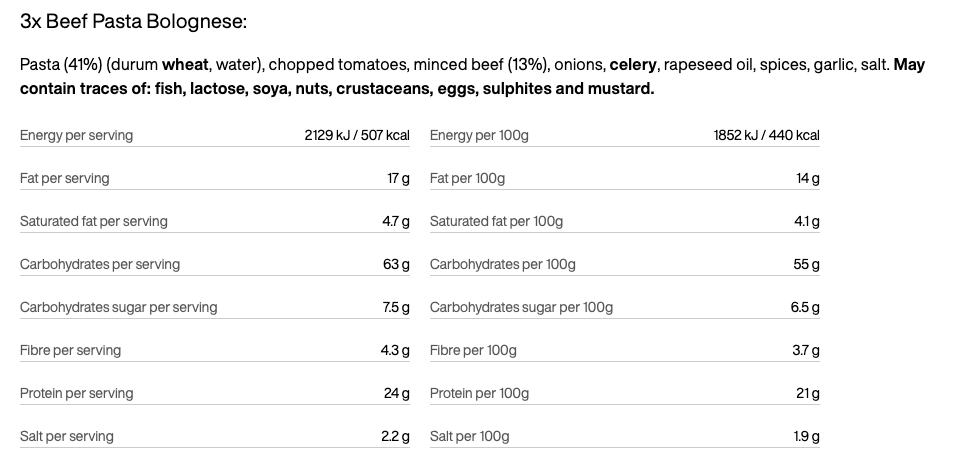Click the "Saturated fat per serving" label
974x462 pixels.
coord(94,221)
